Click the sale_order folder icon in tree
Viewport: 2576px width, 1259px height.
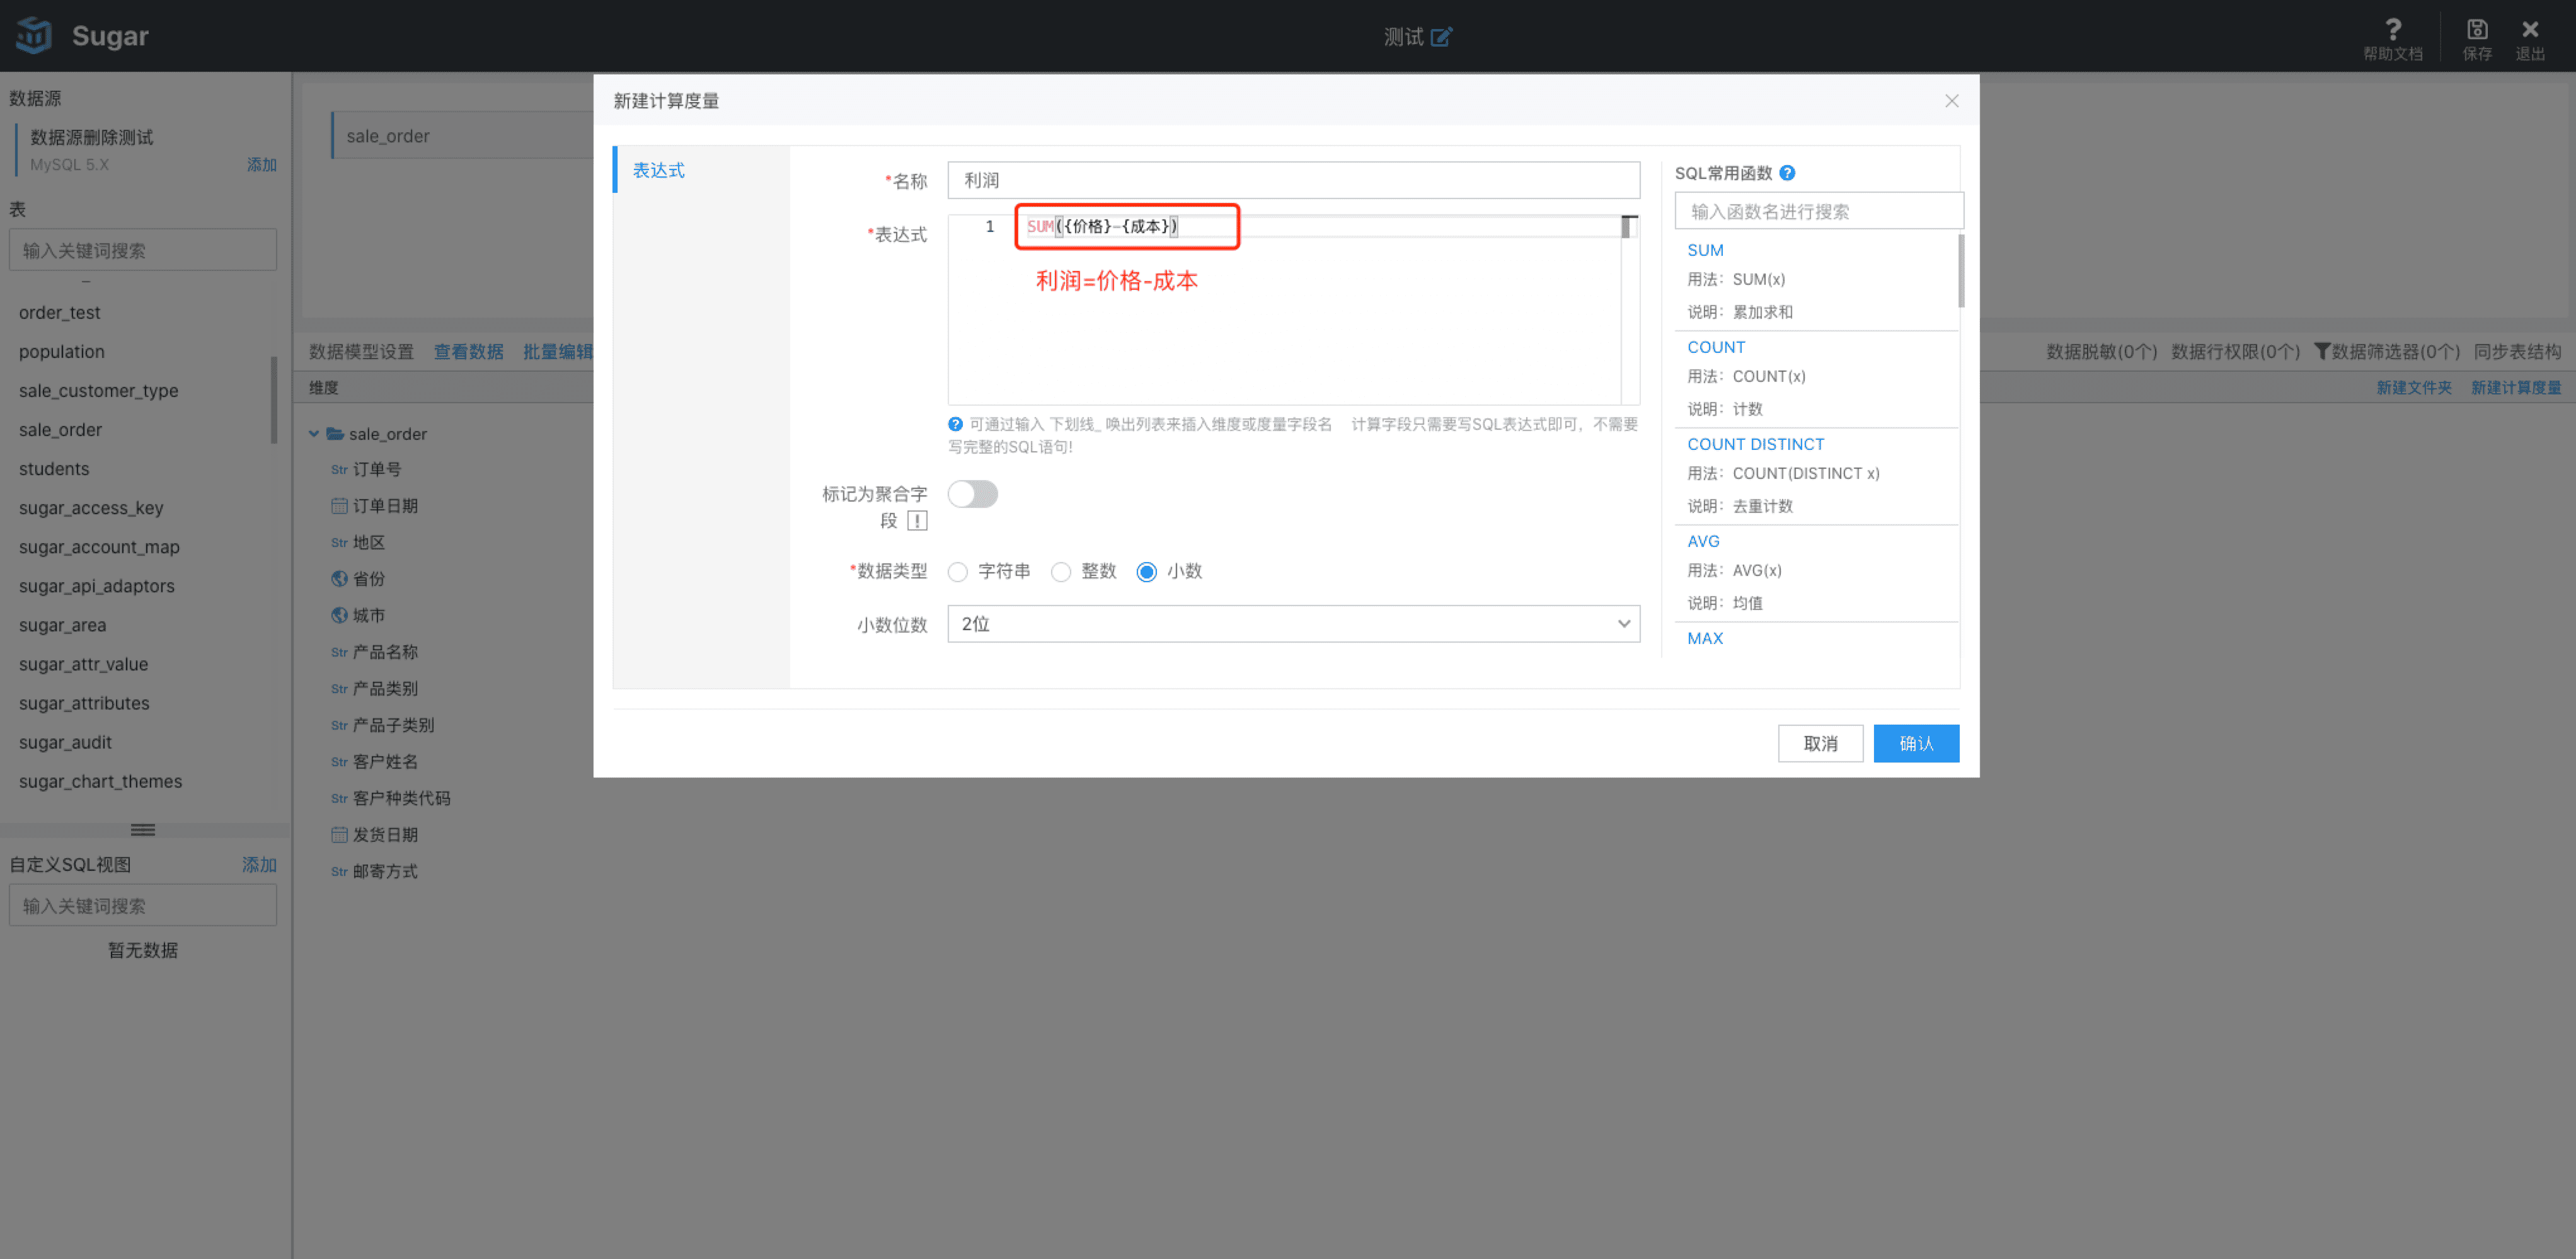coord(335,434)
